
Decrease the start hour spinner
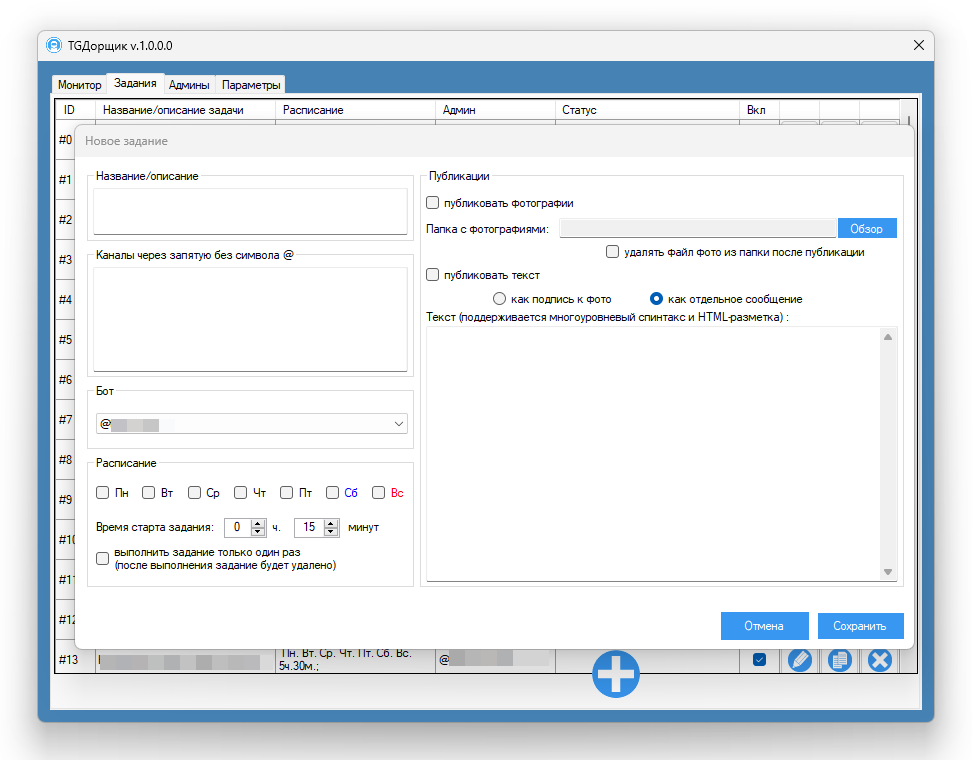[258, 531]
